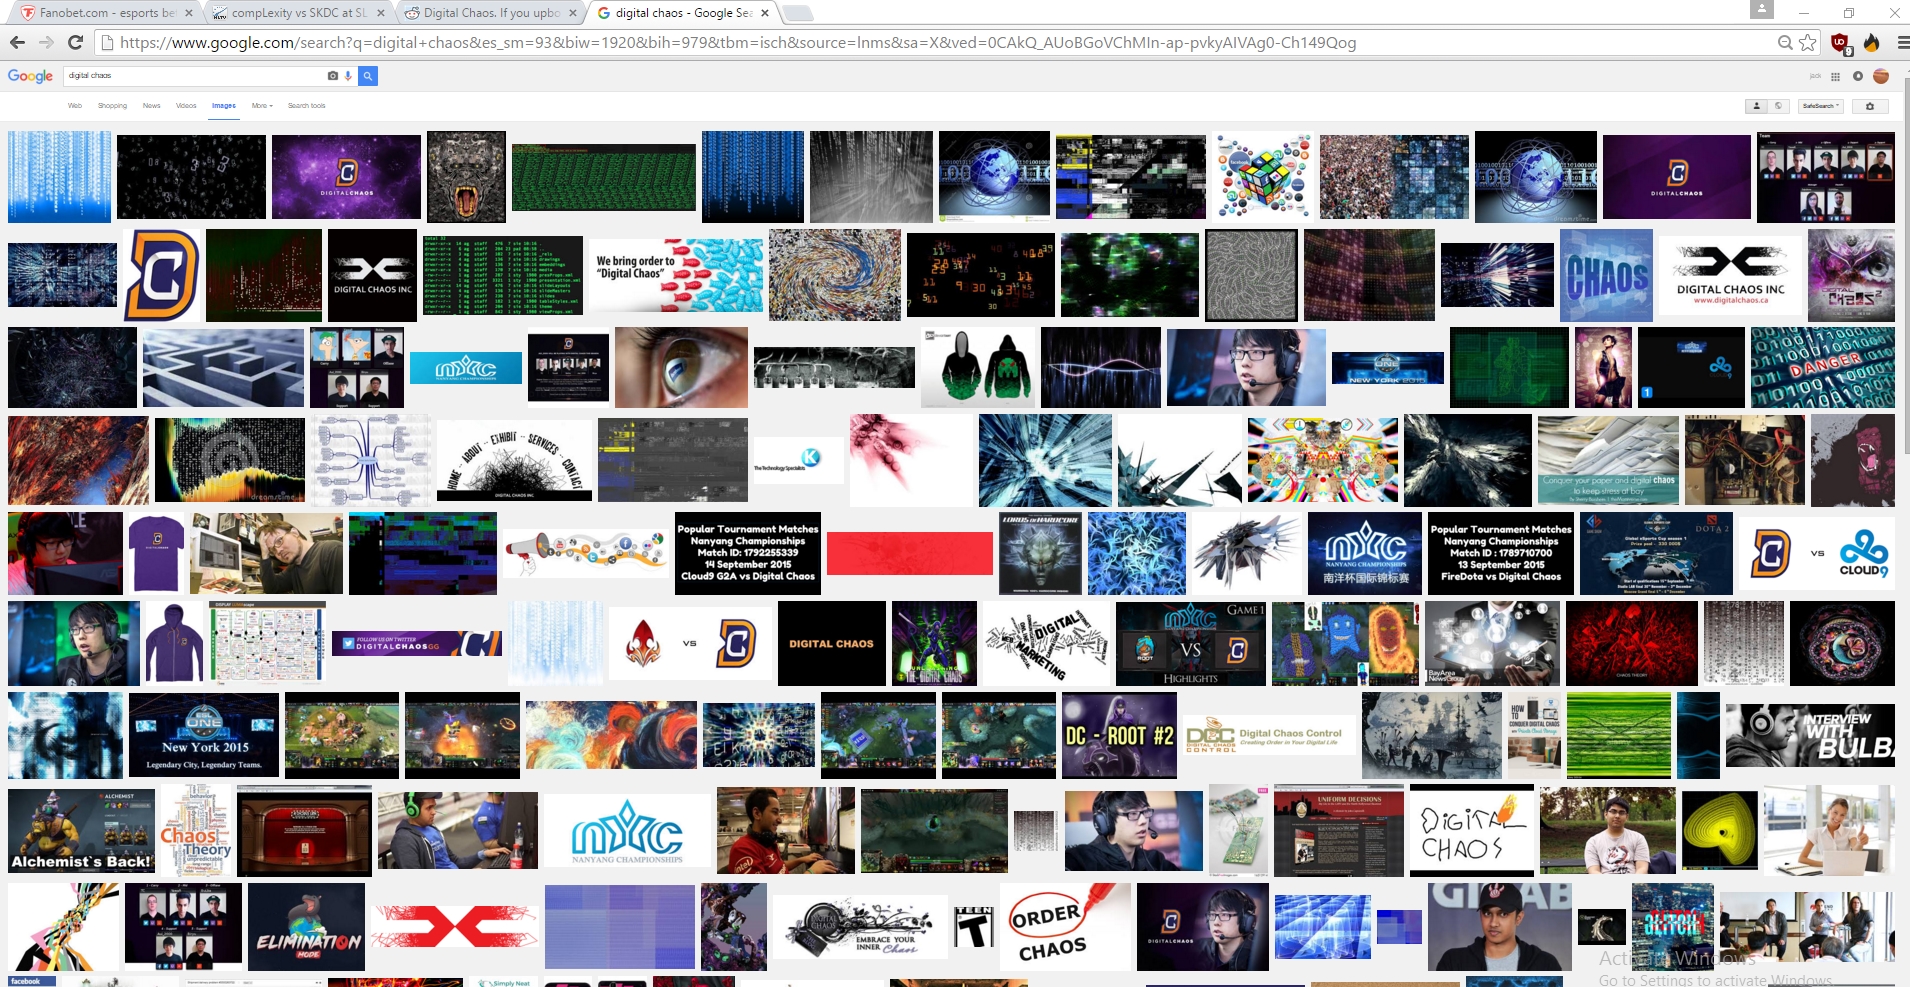Search by image using camera icon

pos(333,76)
